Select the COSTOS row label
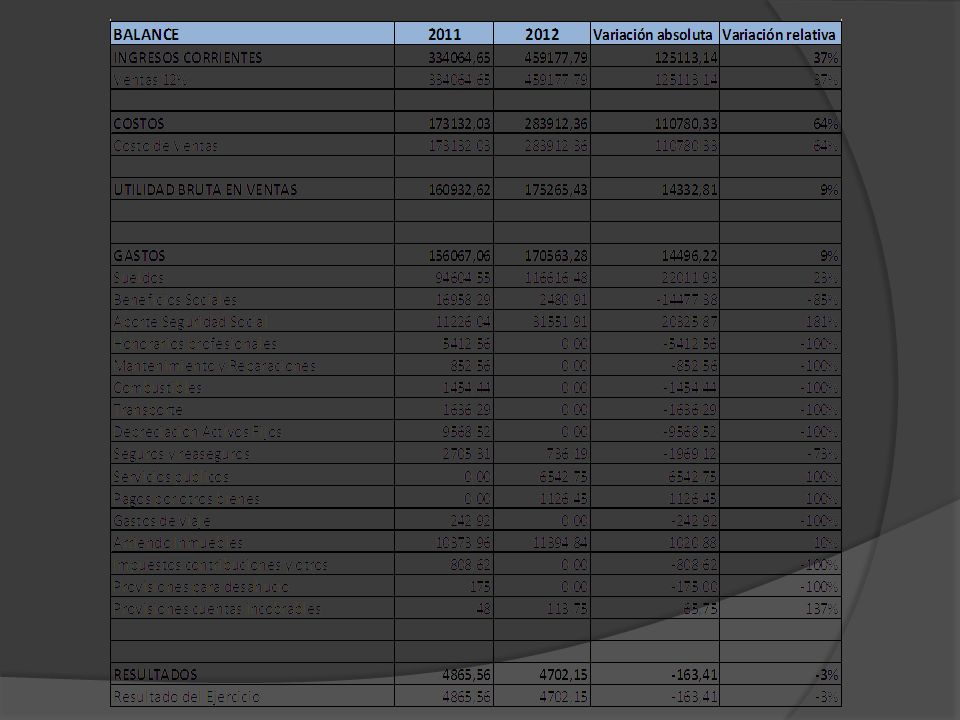Screen dimensions: 960x720 click(x=139, y=124)
